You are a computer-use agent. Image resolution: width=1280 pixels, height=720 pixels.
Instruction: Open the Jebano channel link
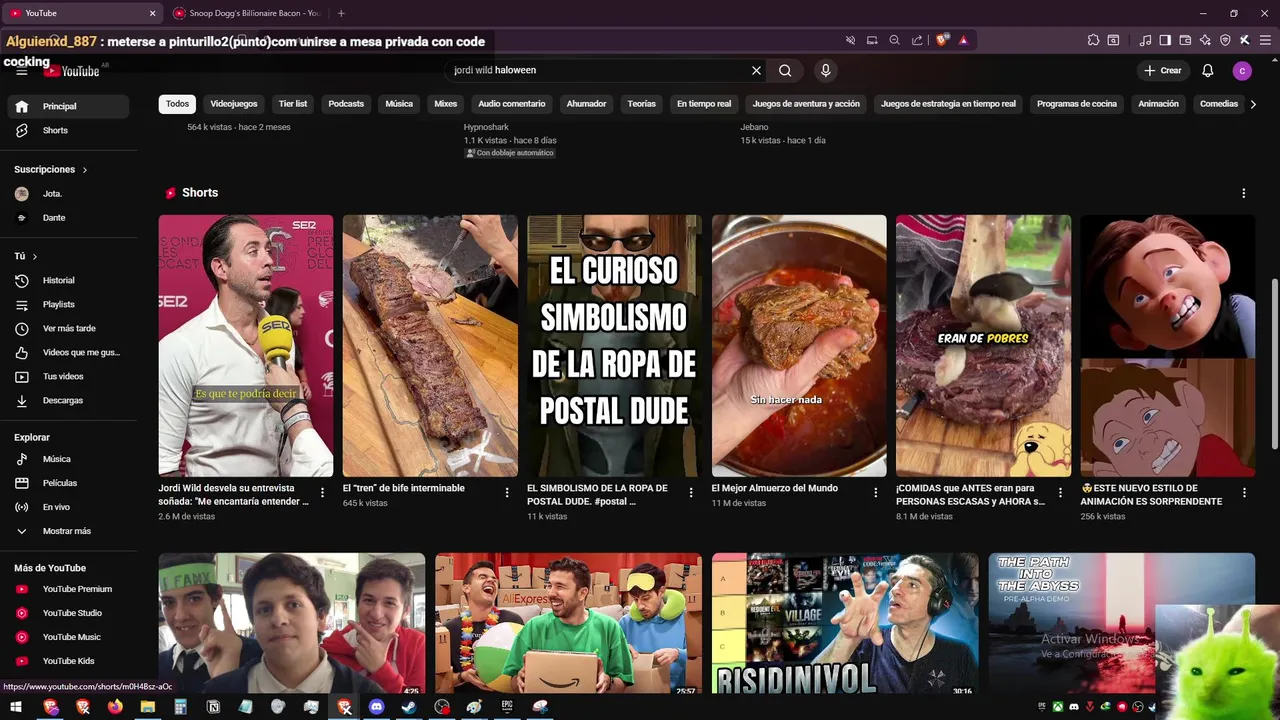tap(754, 127)
